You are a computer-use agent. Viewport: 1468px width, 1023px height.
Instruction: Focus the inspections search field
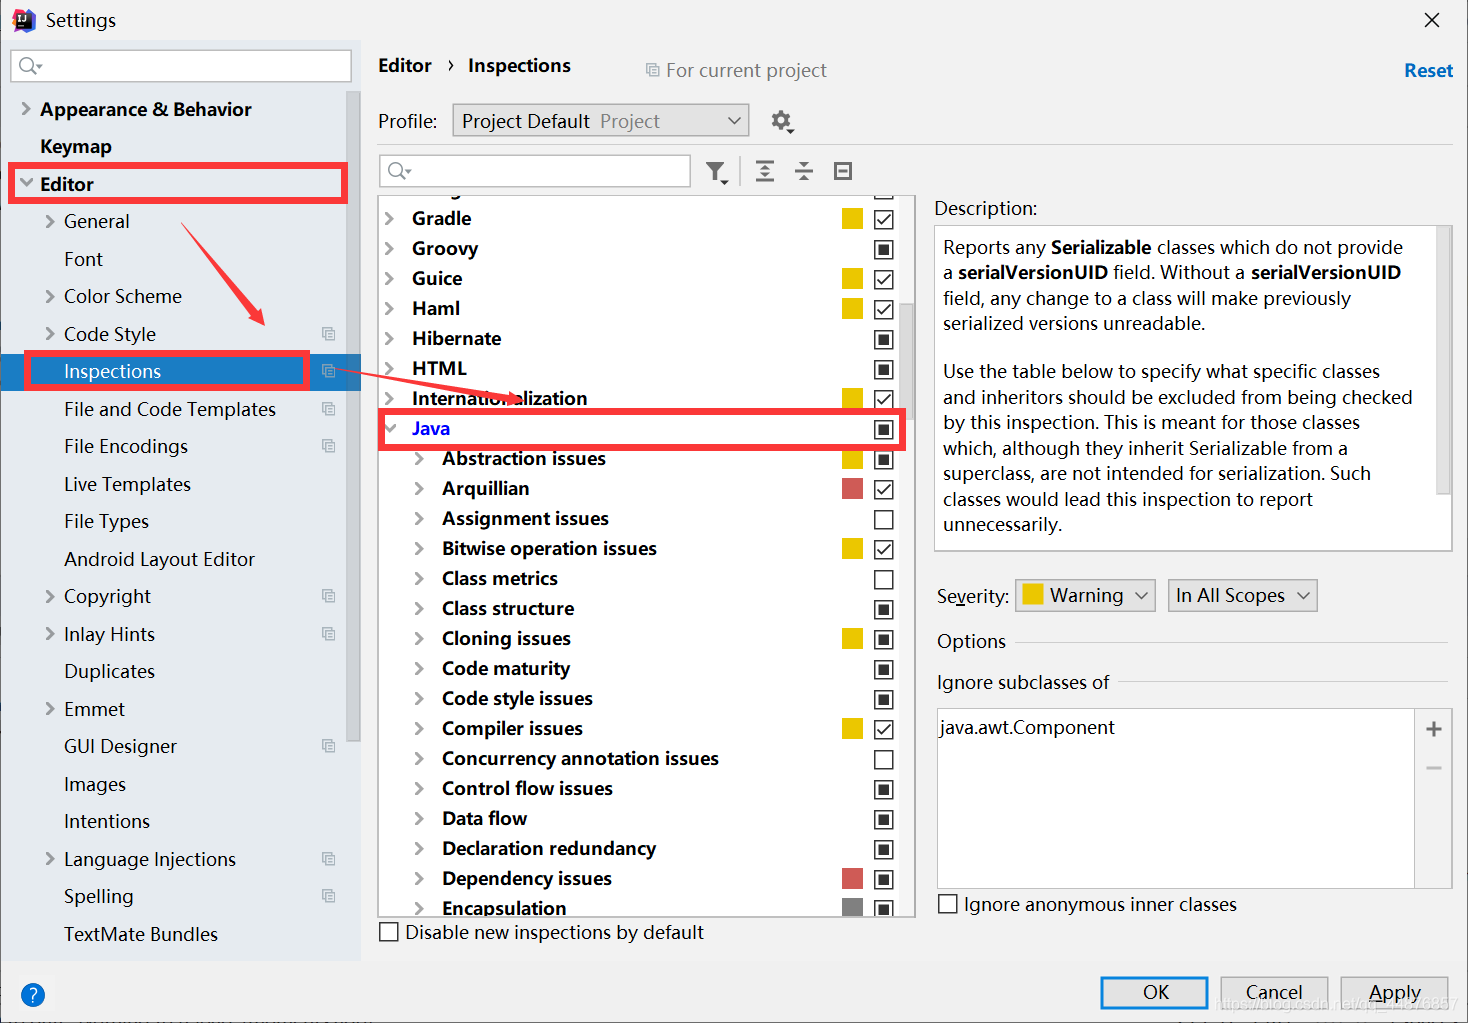[x=535, y=171]
